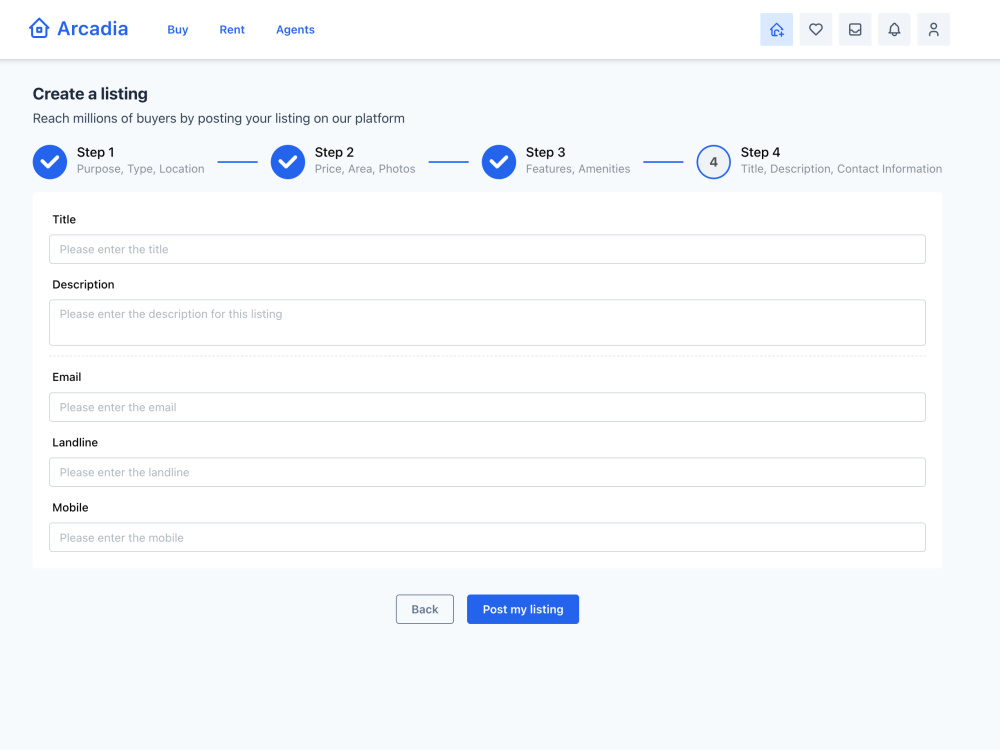Image resolution: width=1000 pixels, height=750 pixels.
Task: Open the inbox tray icon
Action: [855, 29]
